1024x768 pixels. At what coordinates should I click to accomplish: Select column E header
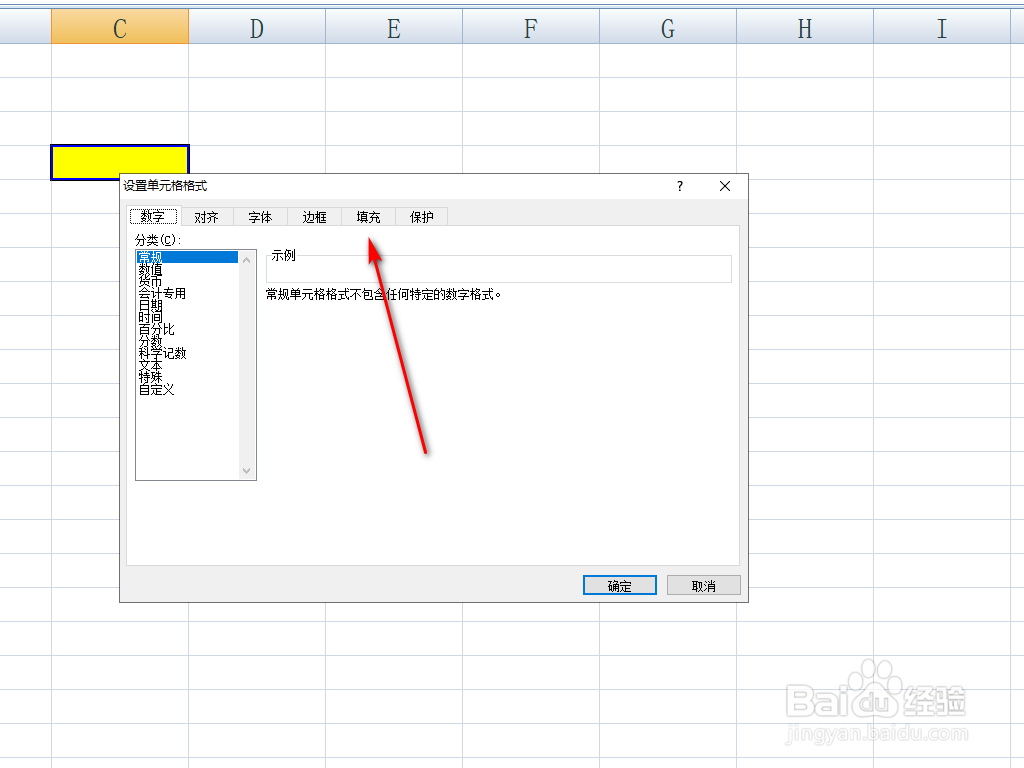pos(394,28)
